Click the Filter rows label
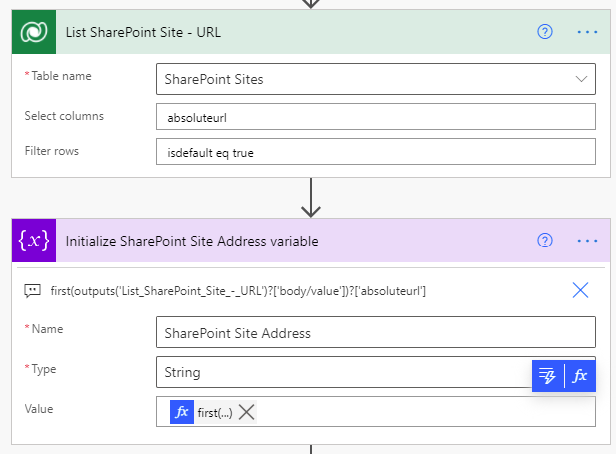Viewport: 616px width, 454px height. coord(51,151)
